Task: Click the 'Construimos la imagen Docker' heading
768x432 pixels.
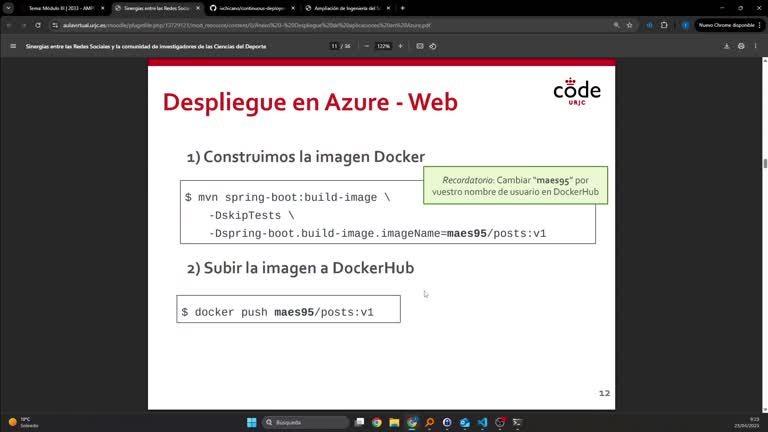Action: [306, 157]
